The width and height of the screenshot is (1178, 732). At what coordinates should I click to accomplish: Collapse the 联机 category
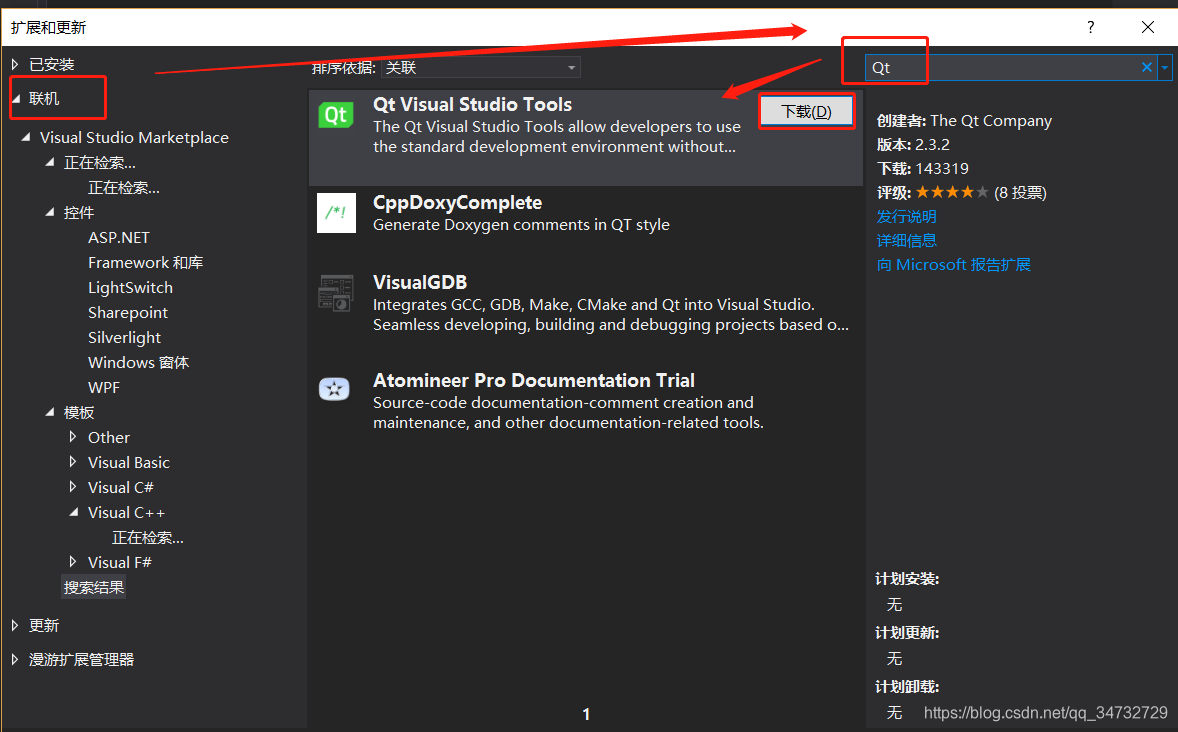(16, 98)
